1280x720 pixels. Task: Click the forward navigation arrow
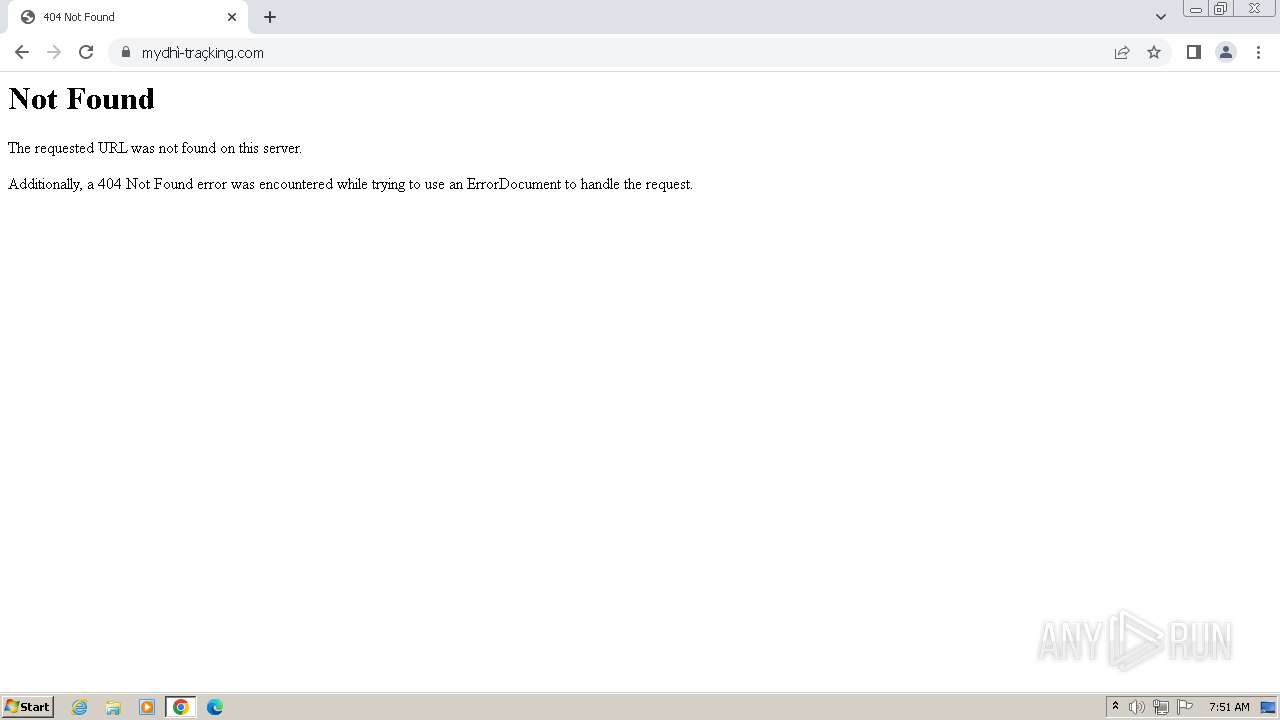point(54,52)
